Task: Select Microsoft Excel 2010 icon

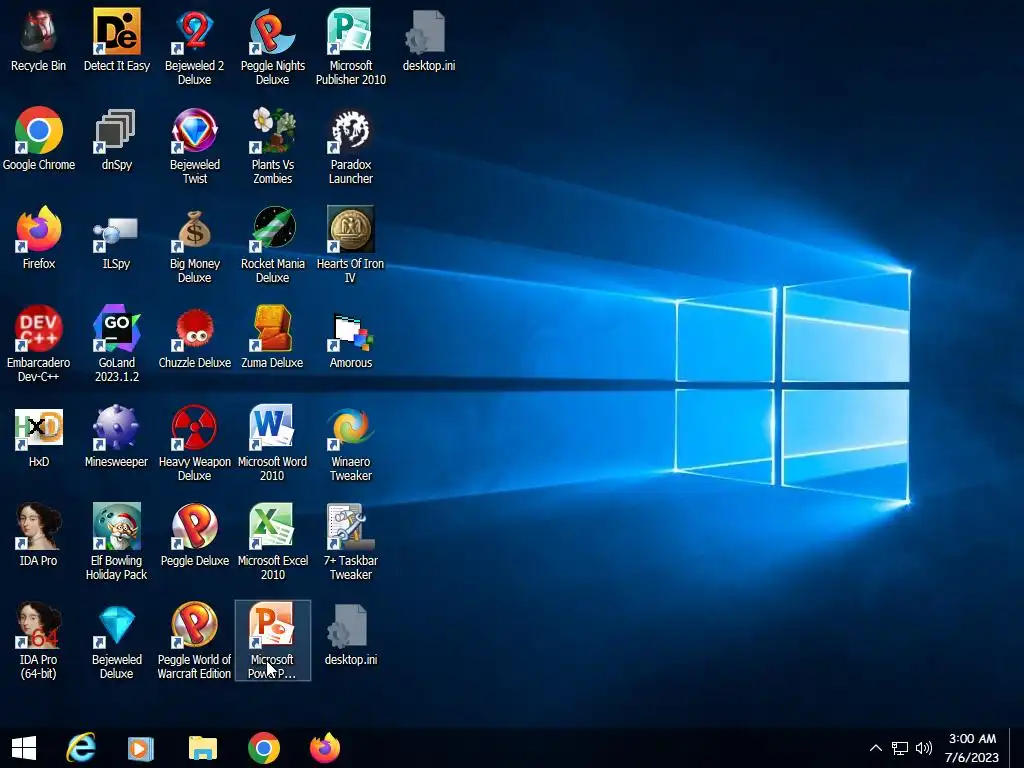Action: [272, 542]
